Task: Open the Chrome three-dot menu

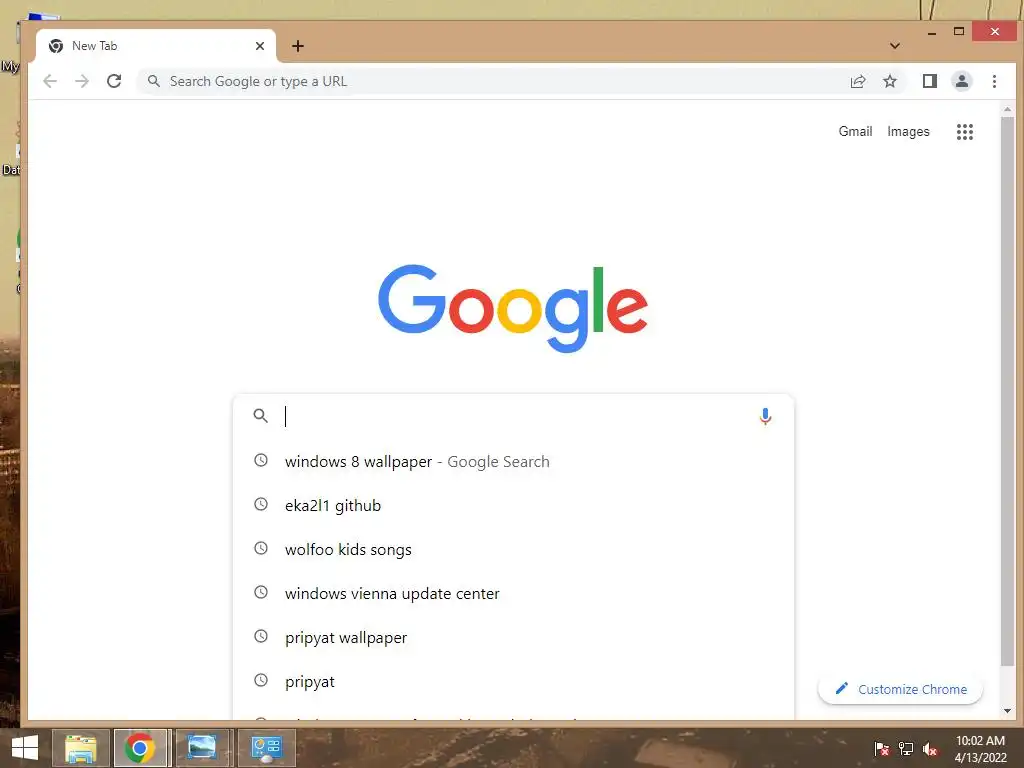Action: [994, 81]
